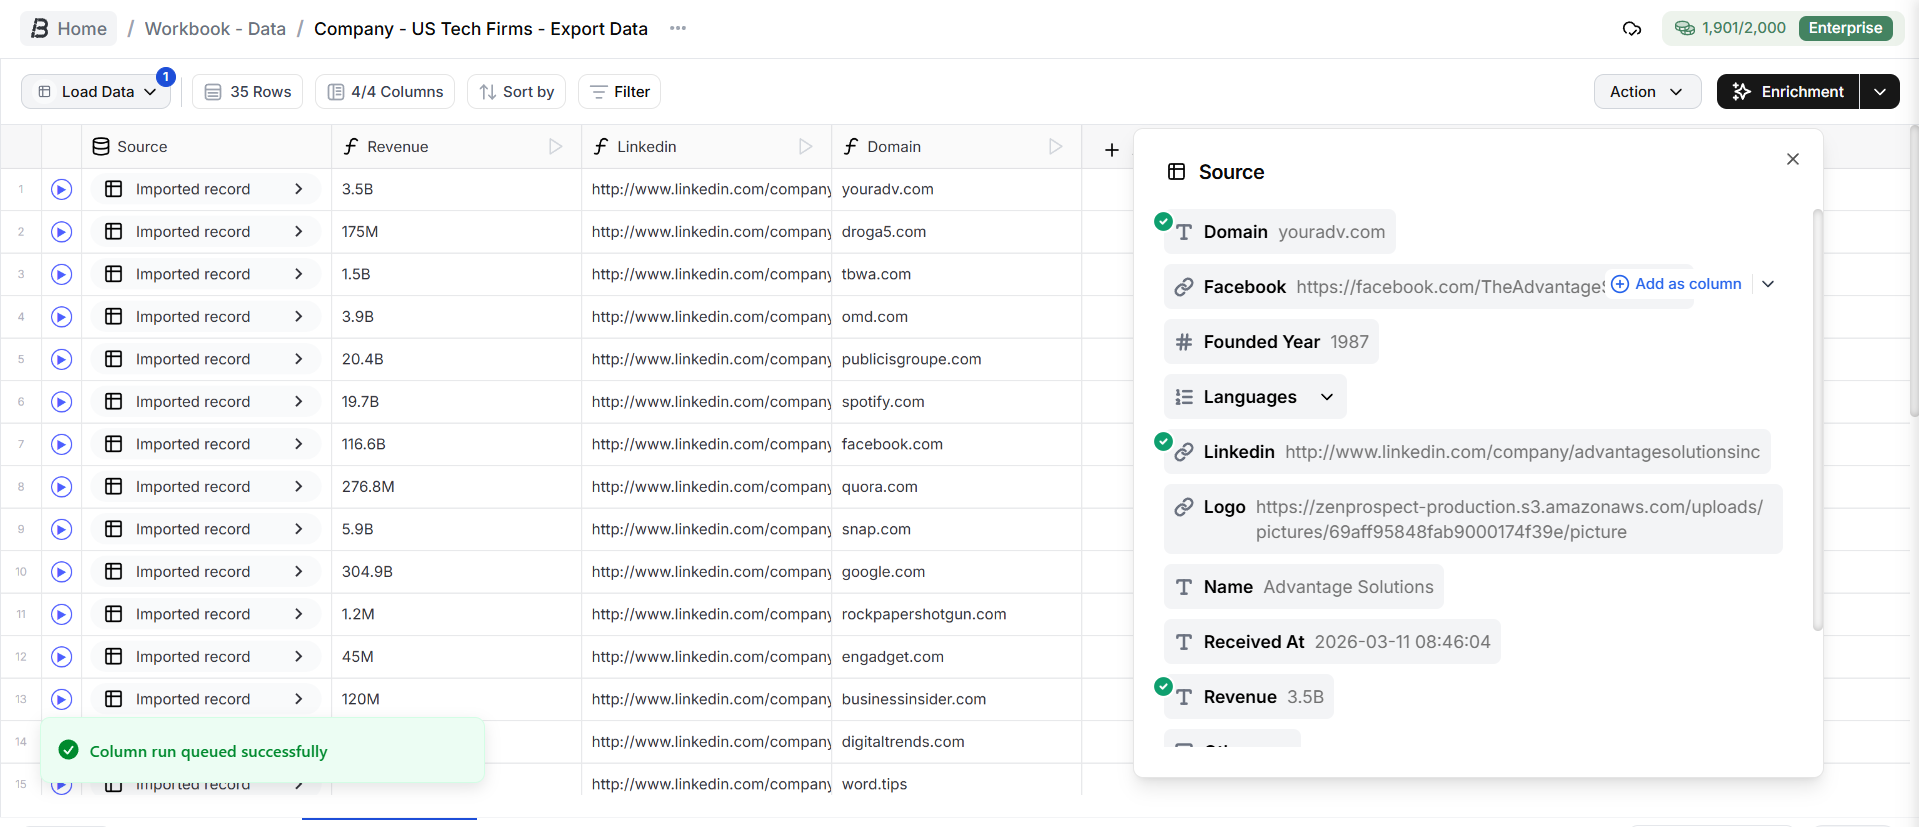Image resolution: width=1919 pixels, height=827 pixels.
Task: Add a new column with plus icon
Action: [1111, 150]
